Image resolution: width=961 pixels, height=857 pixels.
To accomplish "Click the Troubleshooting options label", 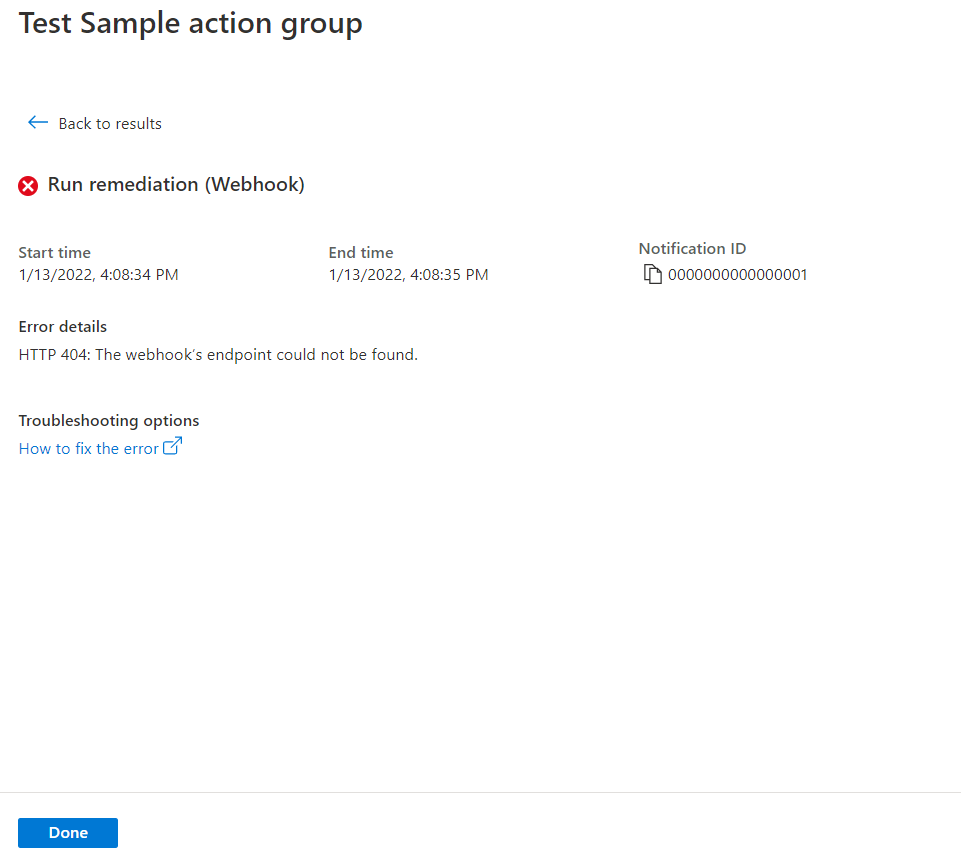I will tap(109, 421).
